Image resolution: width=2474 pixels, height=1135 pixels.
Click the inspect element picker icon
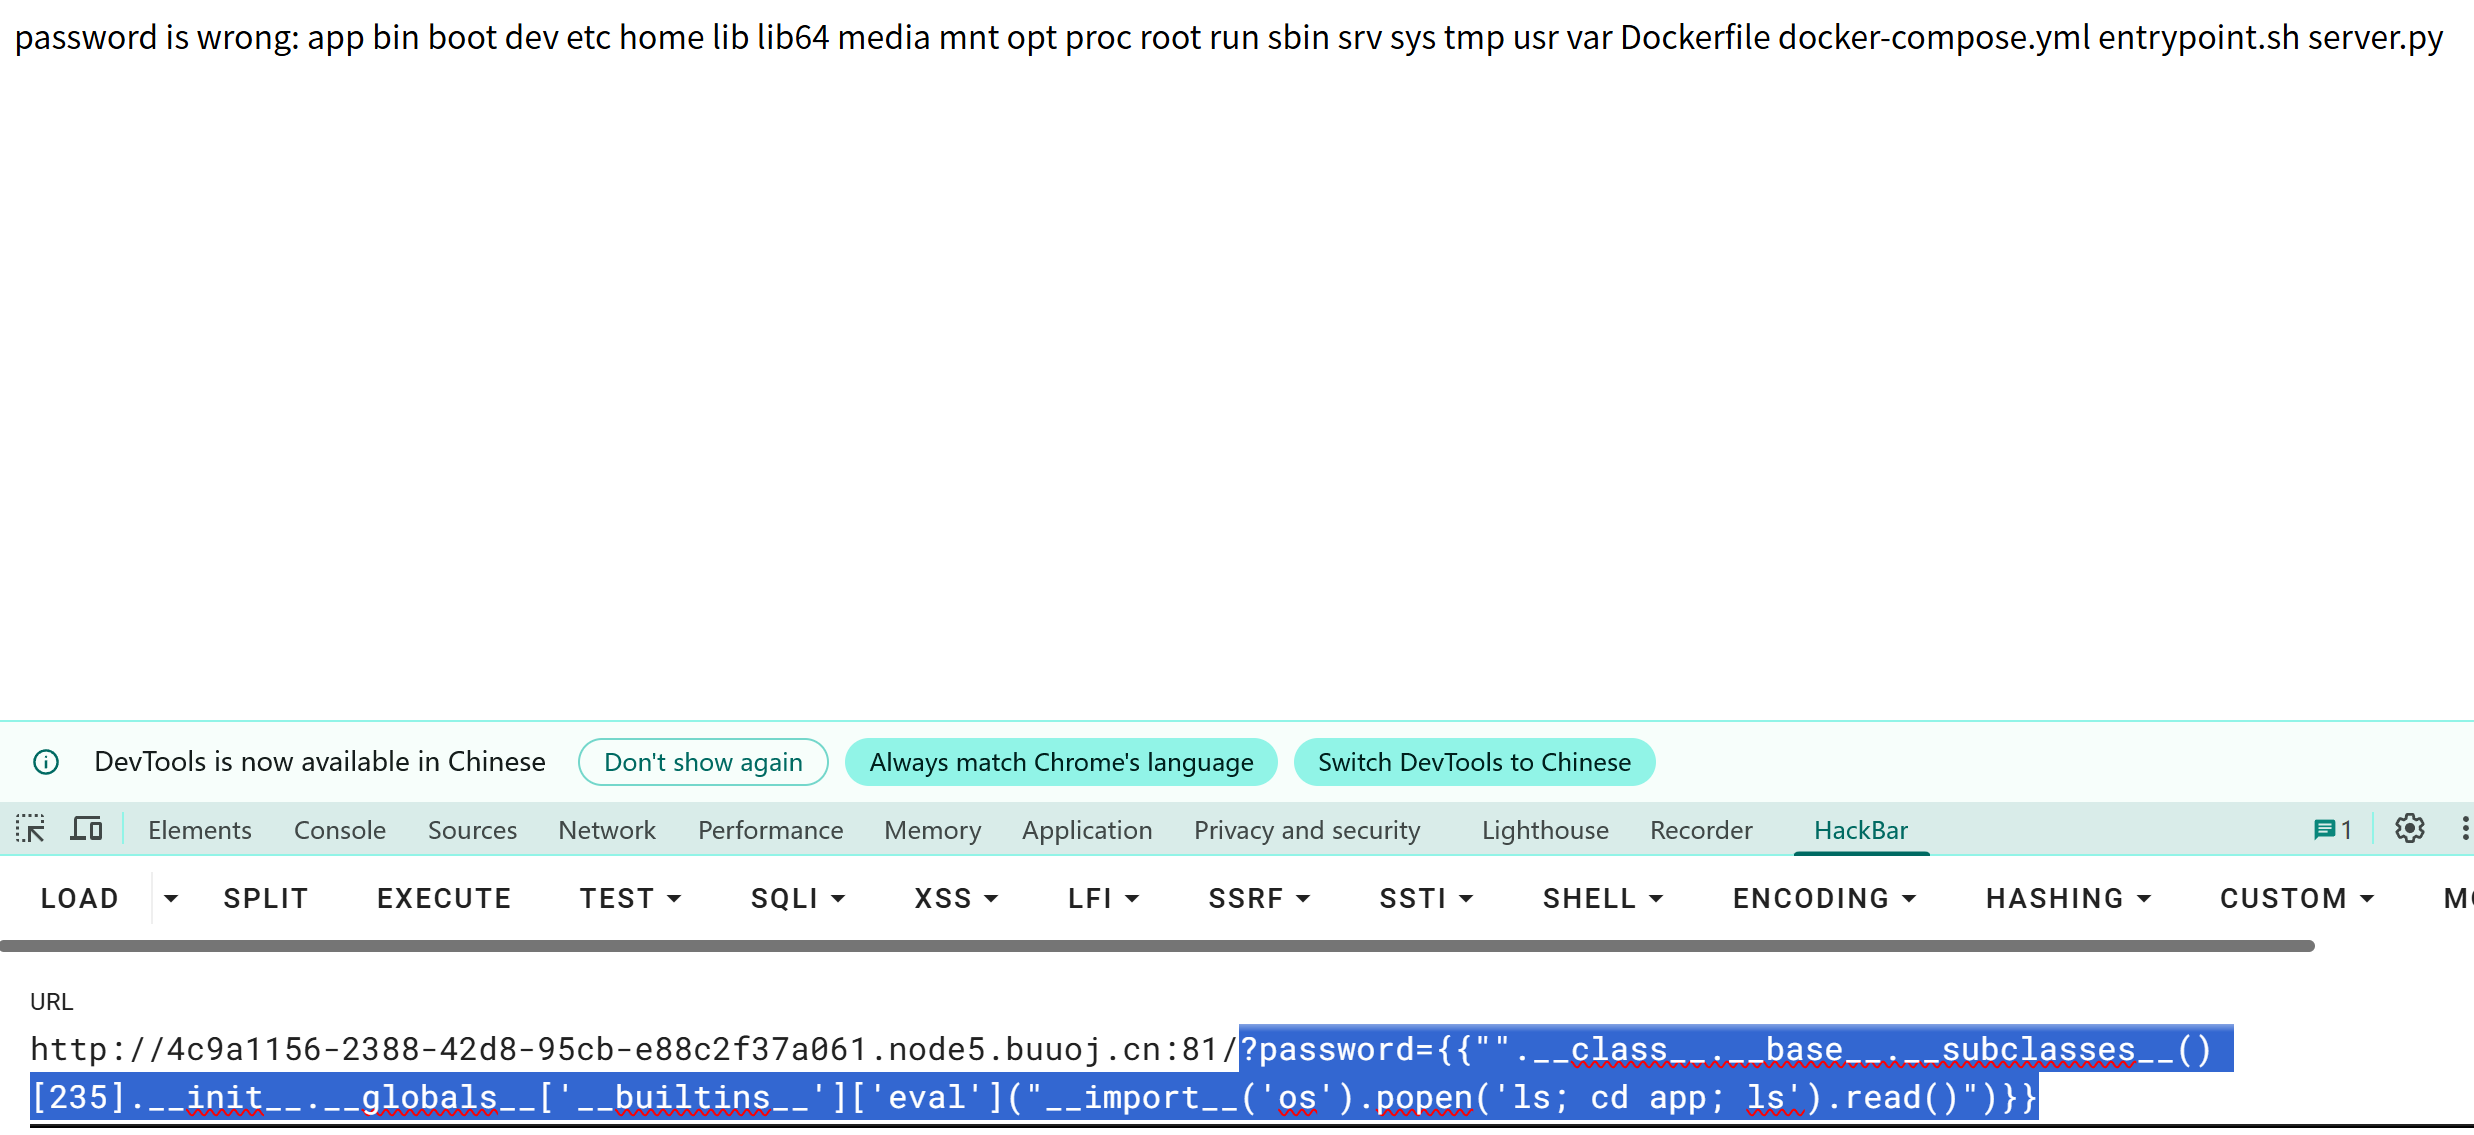click(x=30, y=829)
